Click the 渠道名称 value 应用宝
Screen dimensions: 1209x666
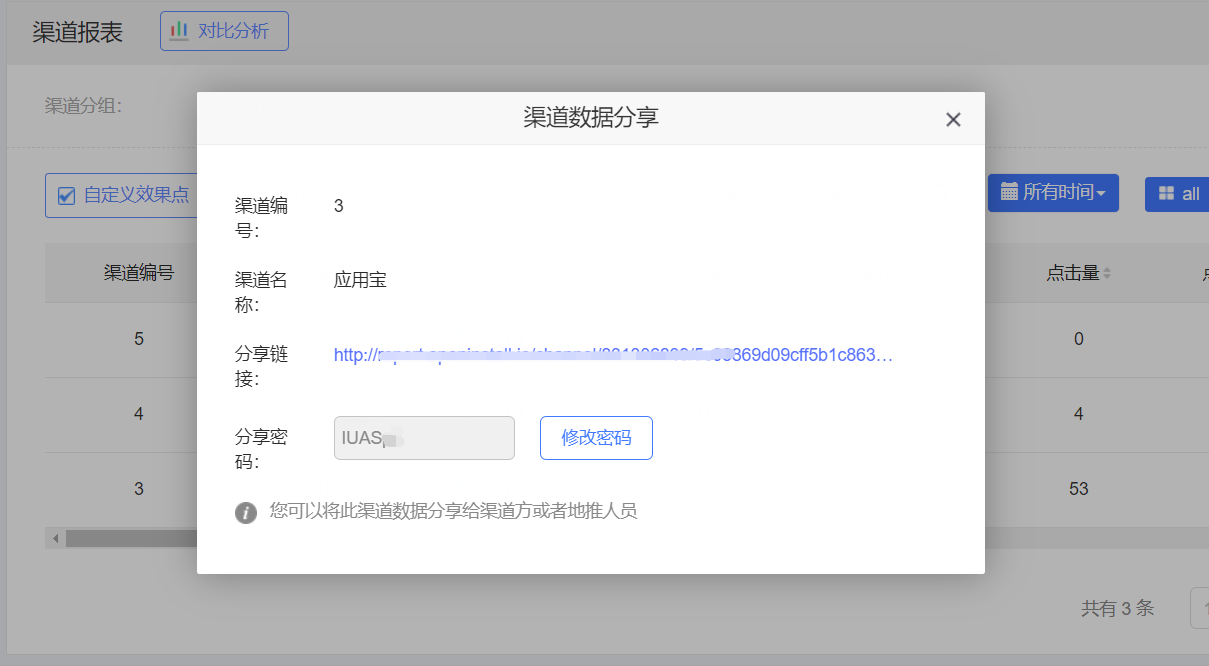point(360,280)
